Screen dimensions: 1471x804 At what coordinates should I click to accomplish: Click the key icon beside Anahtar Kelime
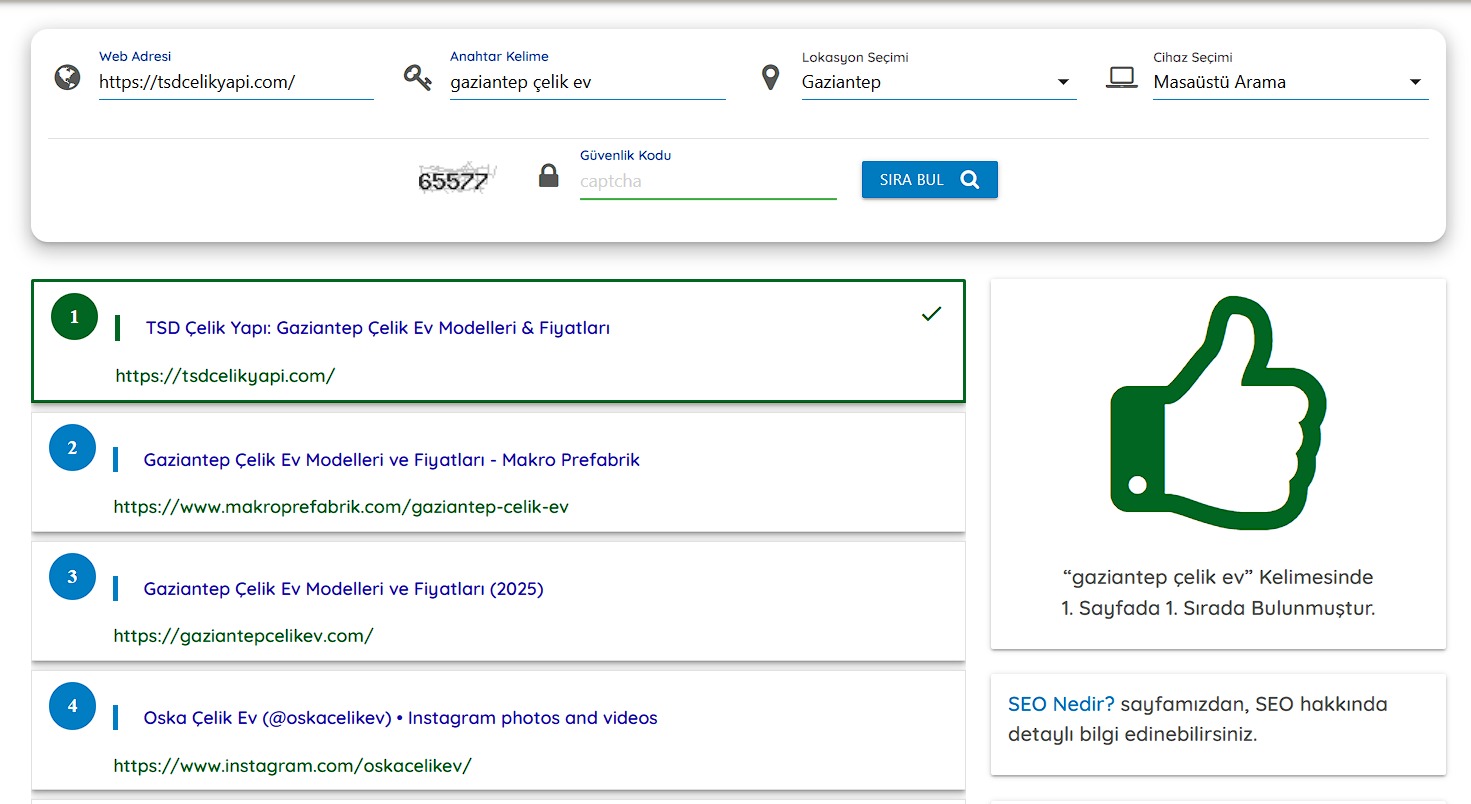(417, 77)
